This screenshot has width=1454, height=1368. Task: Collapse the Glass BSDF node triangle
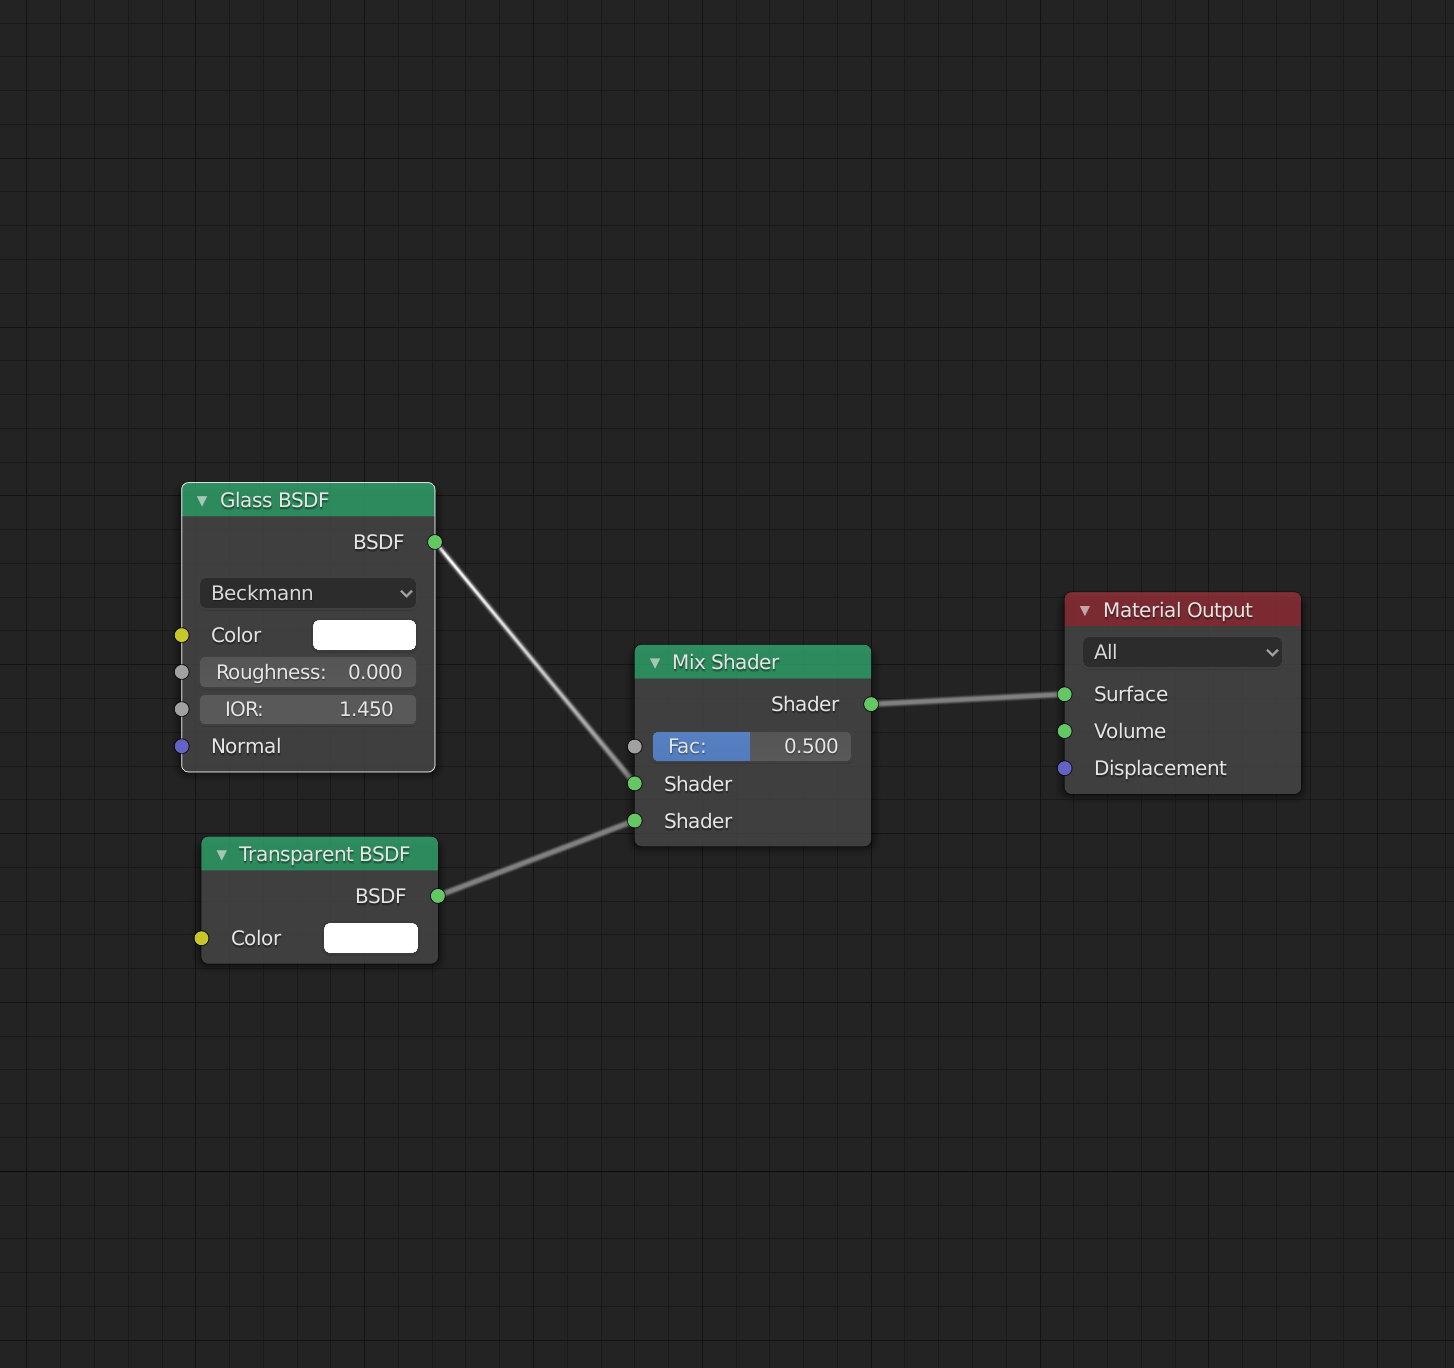202,501
